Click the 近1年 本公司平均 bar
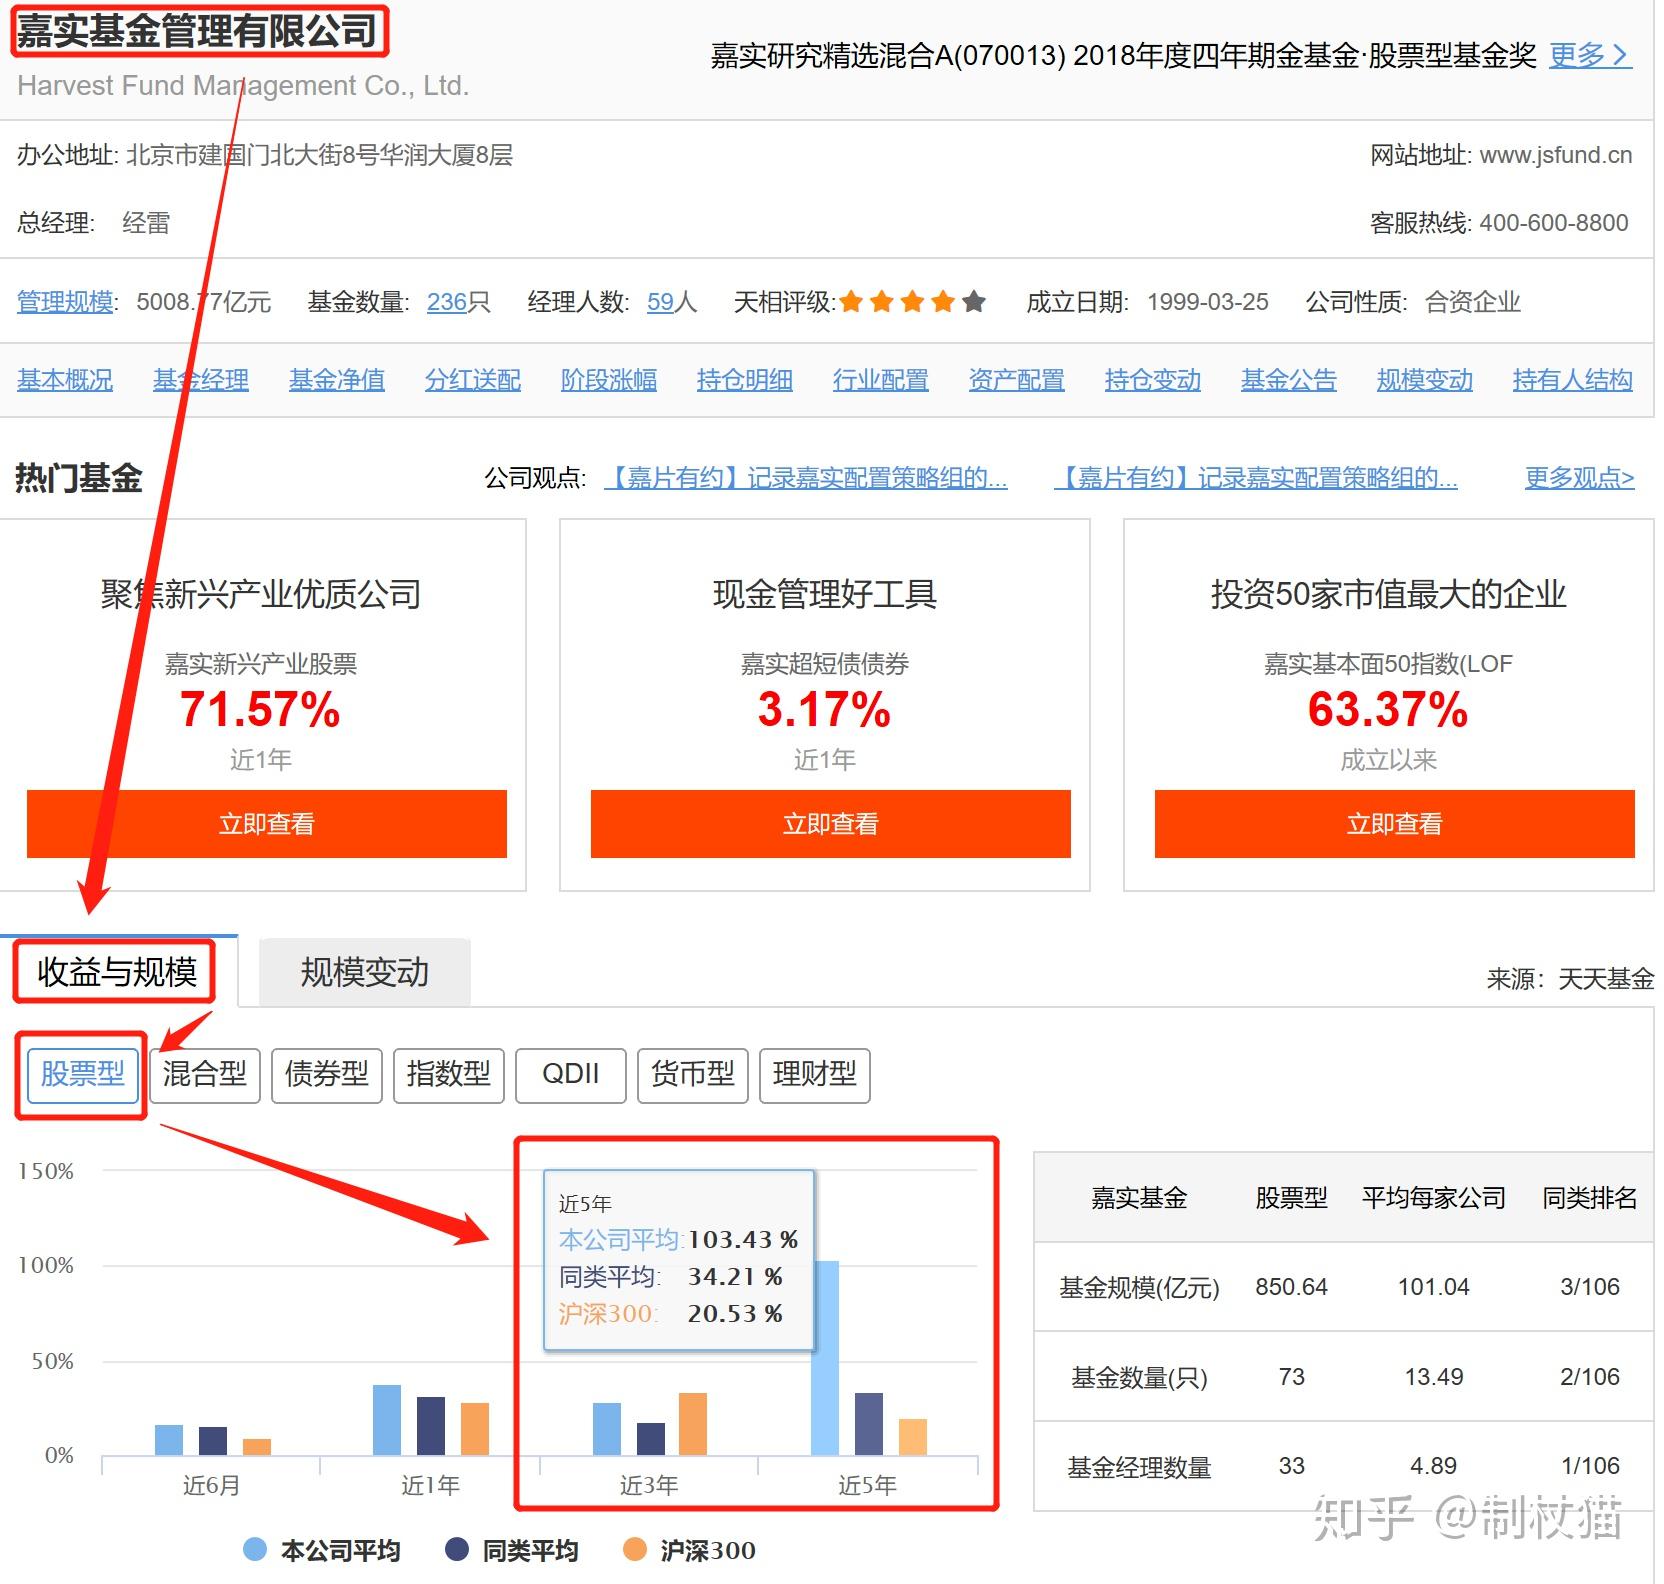 [387, 1420]
